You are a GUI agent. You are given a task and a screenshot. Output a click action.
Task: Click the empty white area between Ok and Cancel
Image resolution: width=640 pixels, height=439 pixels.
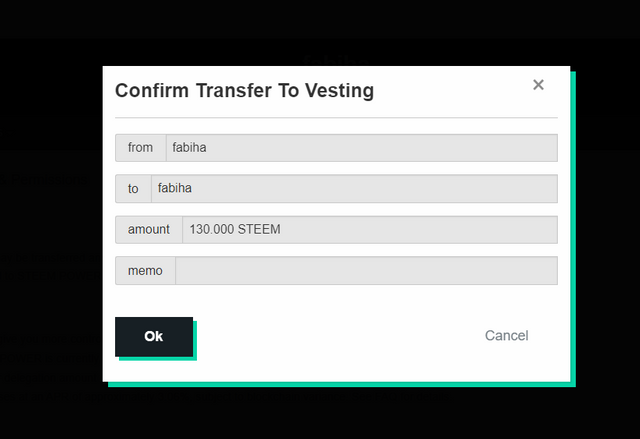point(339,336)
